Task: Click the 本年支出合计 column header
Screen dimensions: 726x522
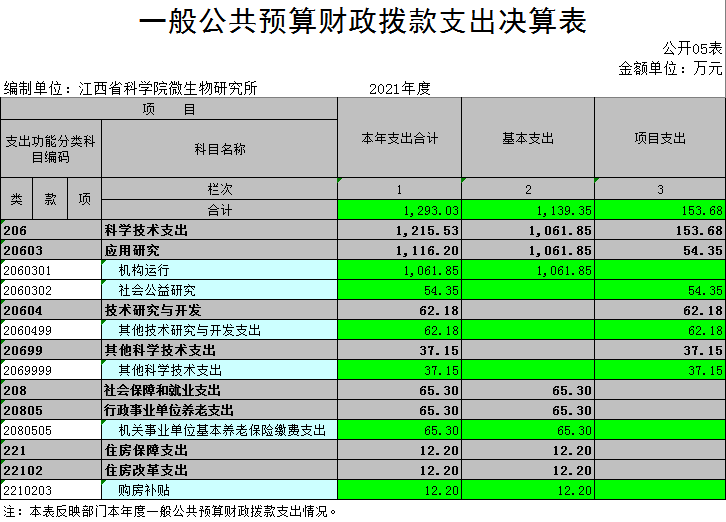Action: (400, 138)
